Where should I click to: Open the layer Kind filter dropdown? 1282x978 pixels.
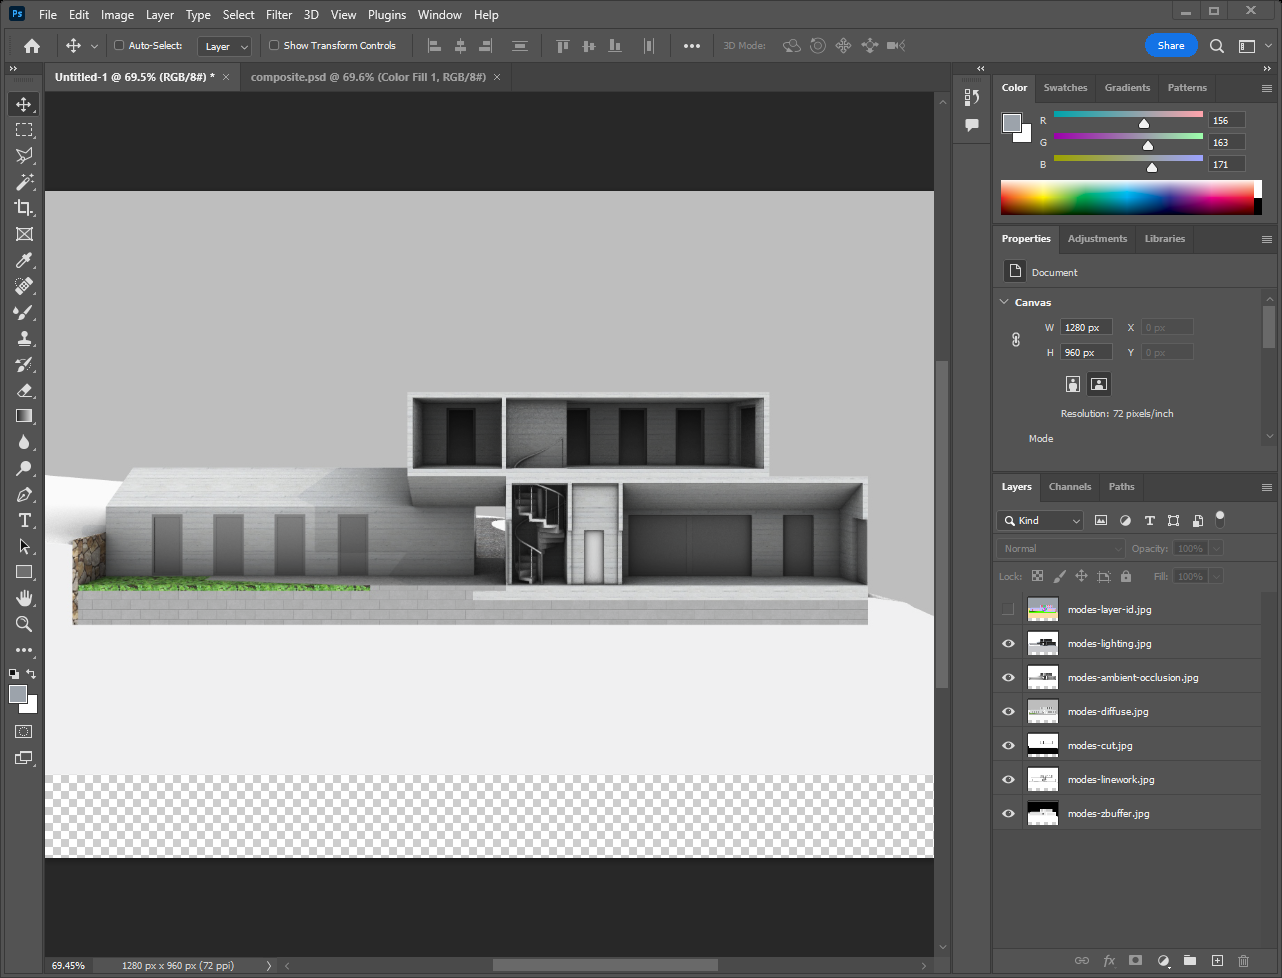tap(1041, 520)
